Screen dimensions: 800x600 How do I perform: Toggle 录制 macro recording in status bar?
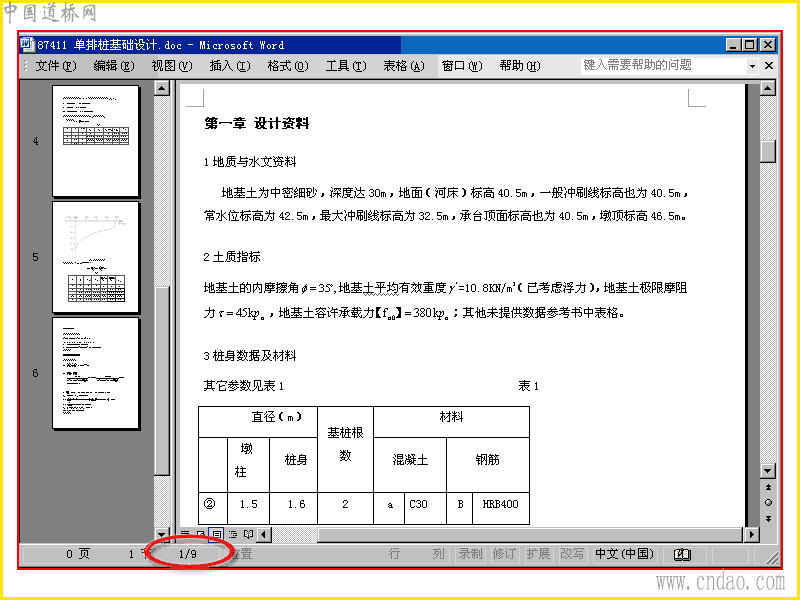tap(470, 554)
